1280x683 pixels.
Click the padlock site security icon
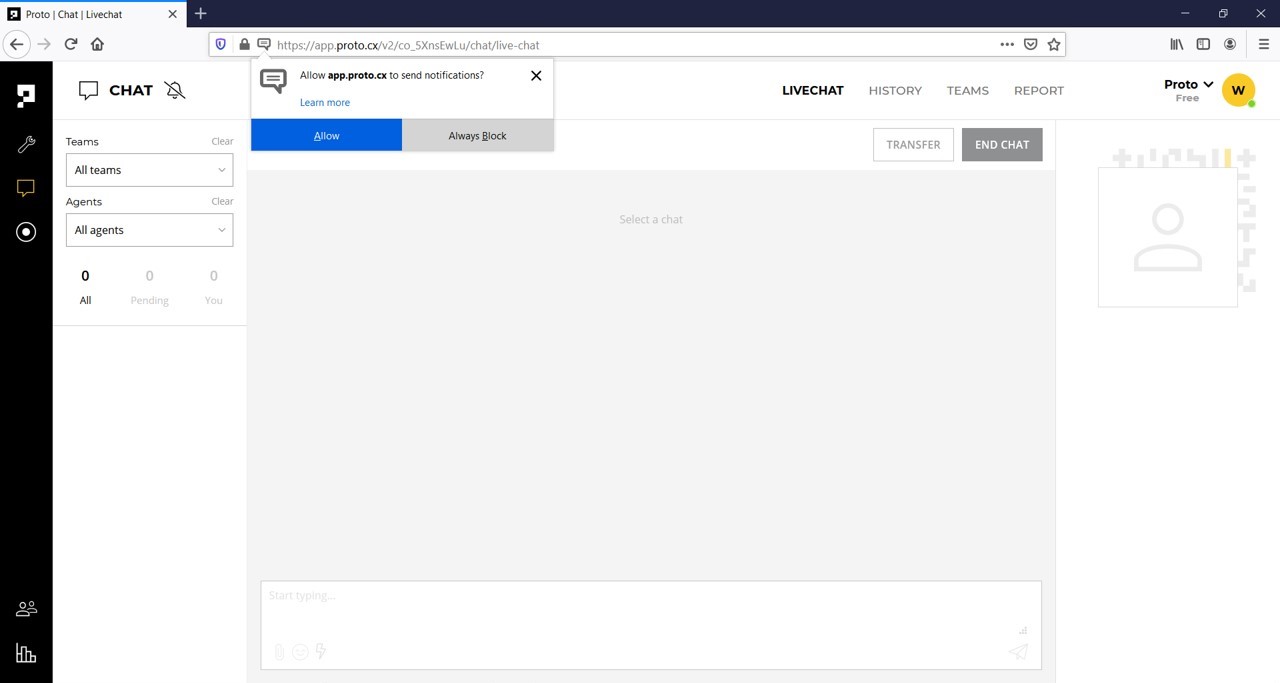[244, 44]
